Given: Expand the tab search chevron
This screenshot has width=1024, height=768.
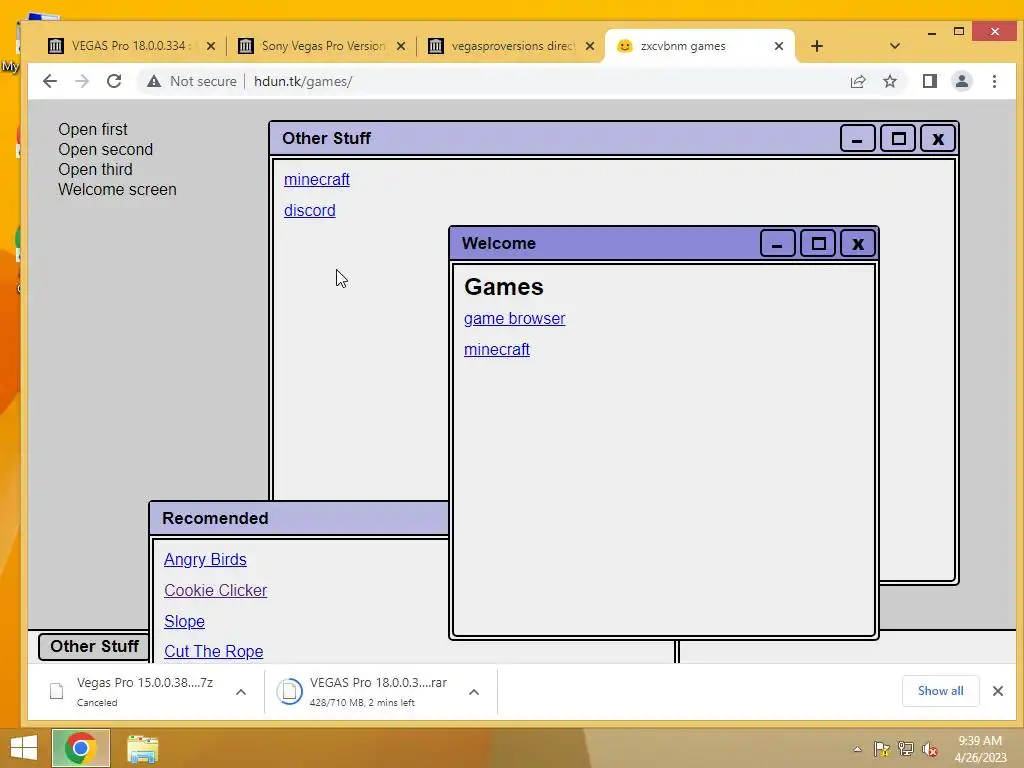Looking at the screenshot, I should (x=895, y=46).
